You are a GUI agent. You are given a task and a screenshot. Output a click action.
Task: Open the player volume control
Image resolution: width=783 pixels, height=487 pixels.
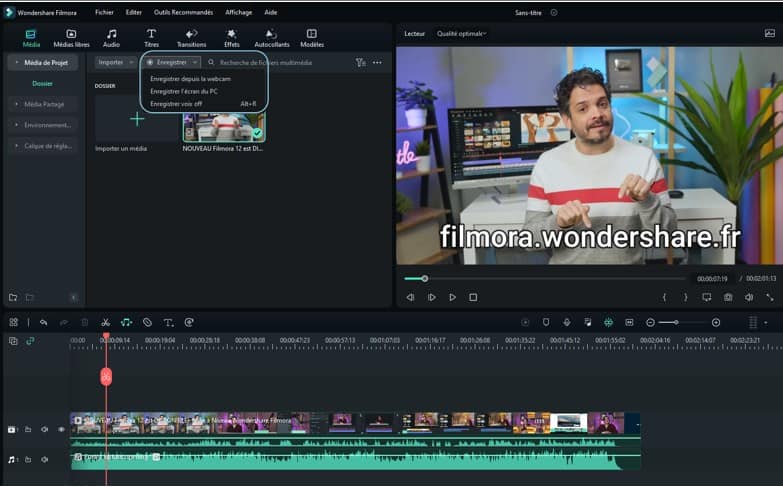[x=749, y=297]
